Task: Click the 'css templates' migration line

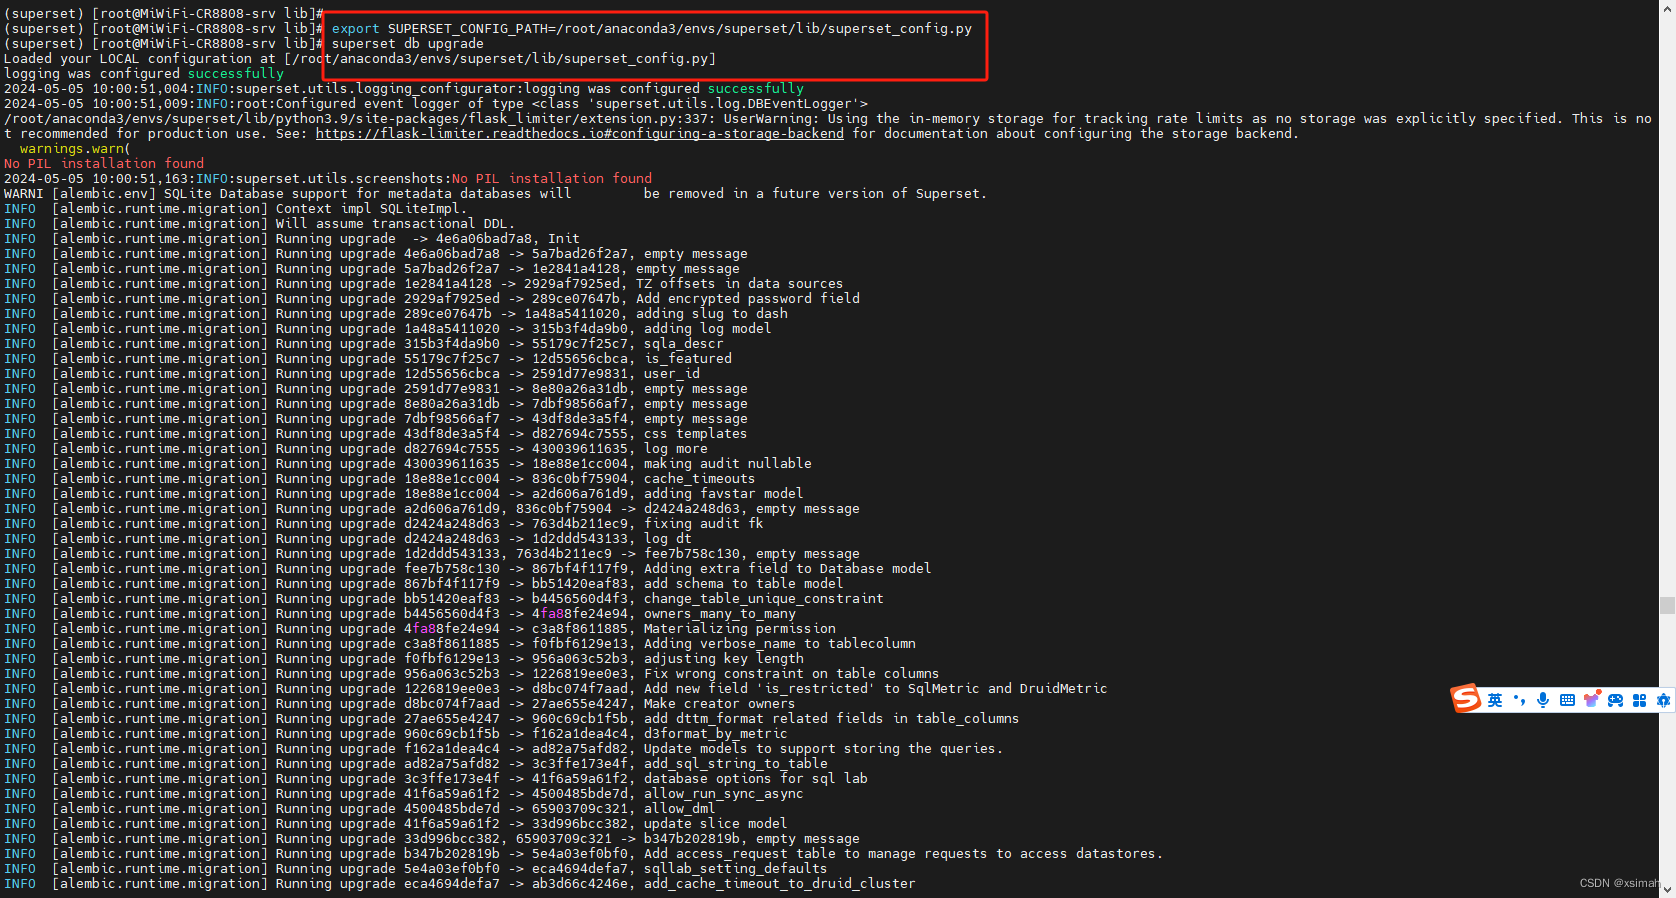Action: point(376,433)
